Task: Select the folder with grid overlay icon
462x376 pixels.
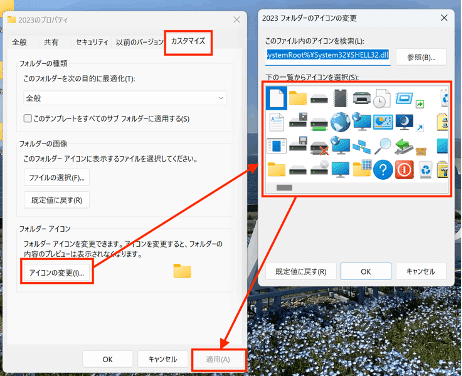Action: click(x=362, y=168)
